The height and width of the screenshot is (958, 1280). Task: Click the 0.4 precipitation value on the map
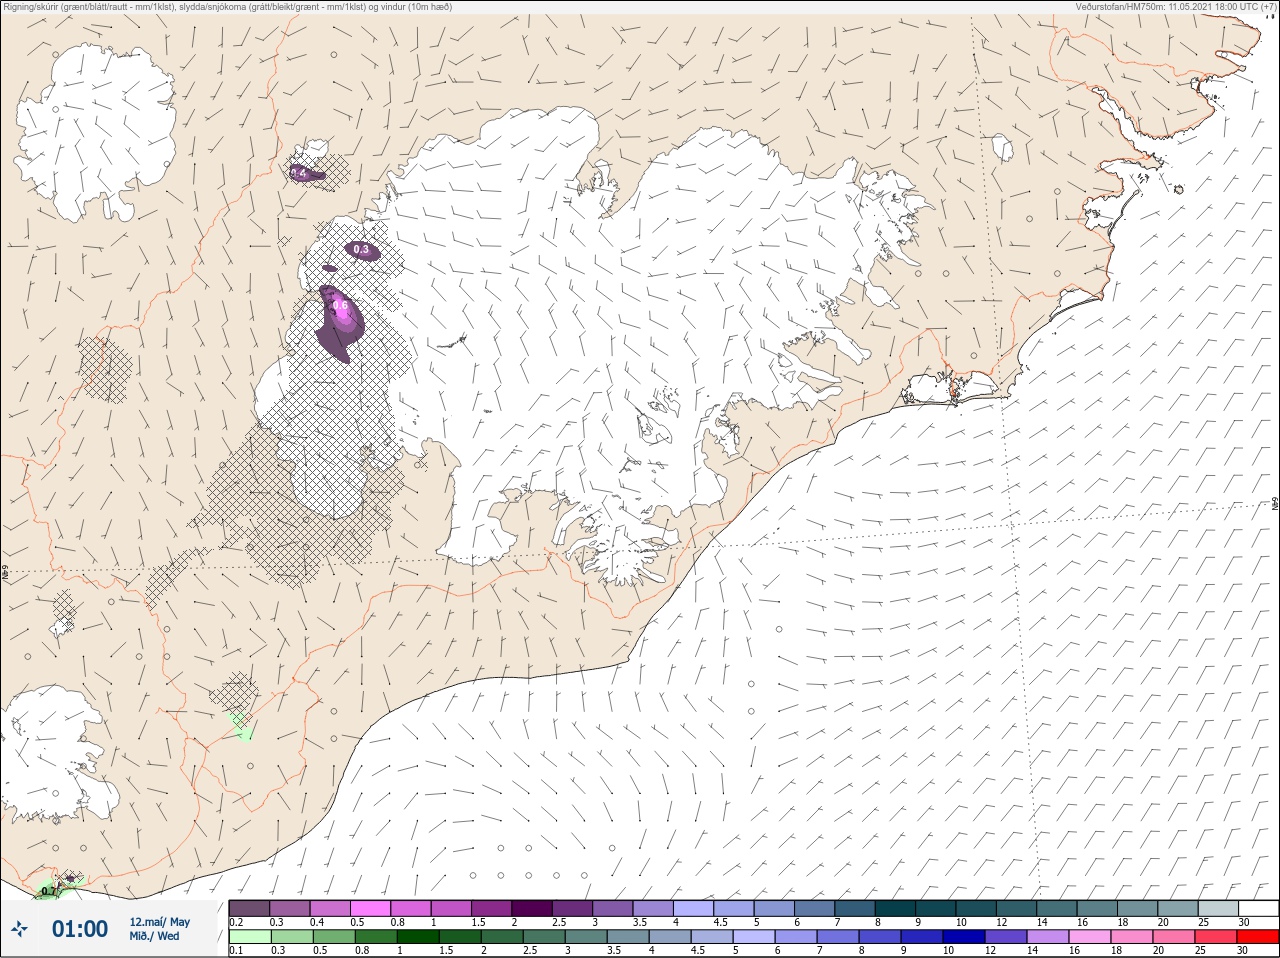pos(298,174)
